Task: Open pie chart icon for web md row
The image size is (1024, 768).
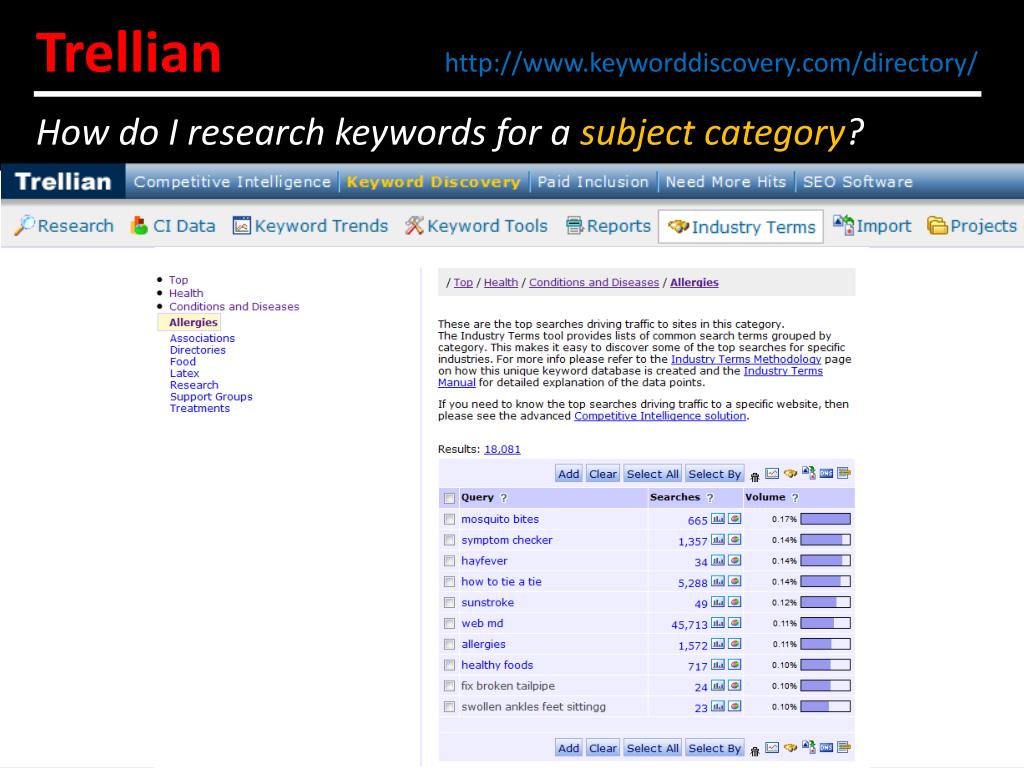Action: point(735,624)
